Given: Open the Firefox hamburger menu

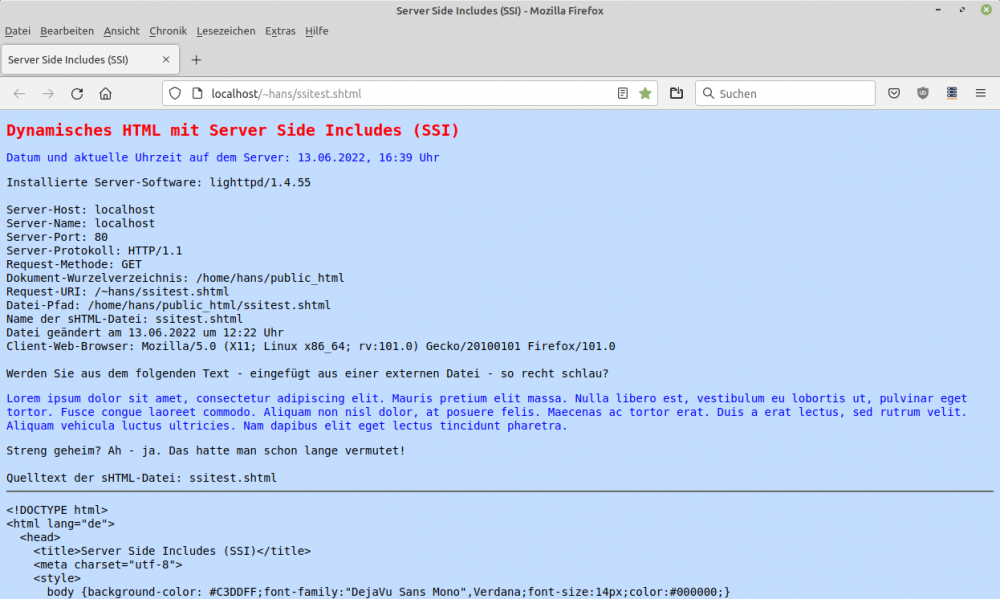Looking at the screenshot, I should tap(980, 93).
